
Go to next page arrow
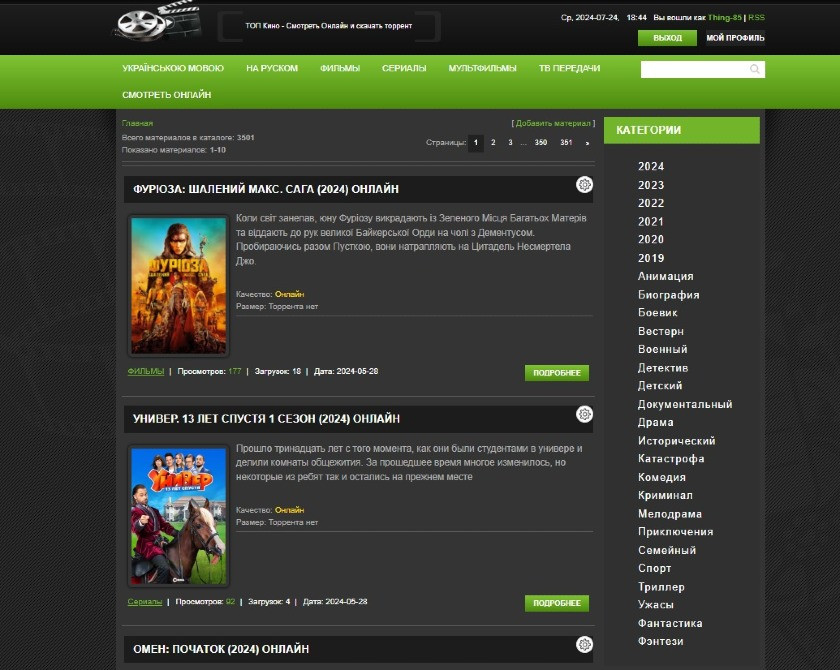click(587, 143)
